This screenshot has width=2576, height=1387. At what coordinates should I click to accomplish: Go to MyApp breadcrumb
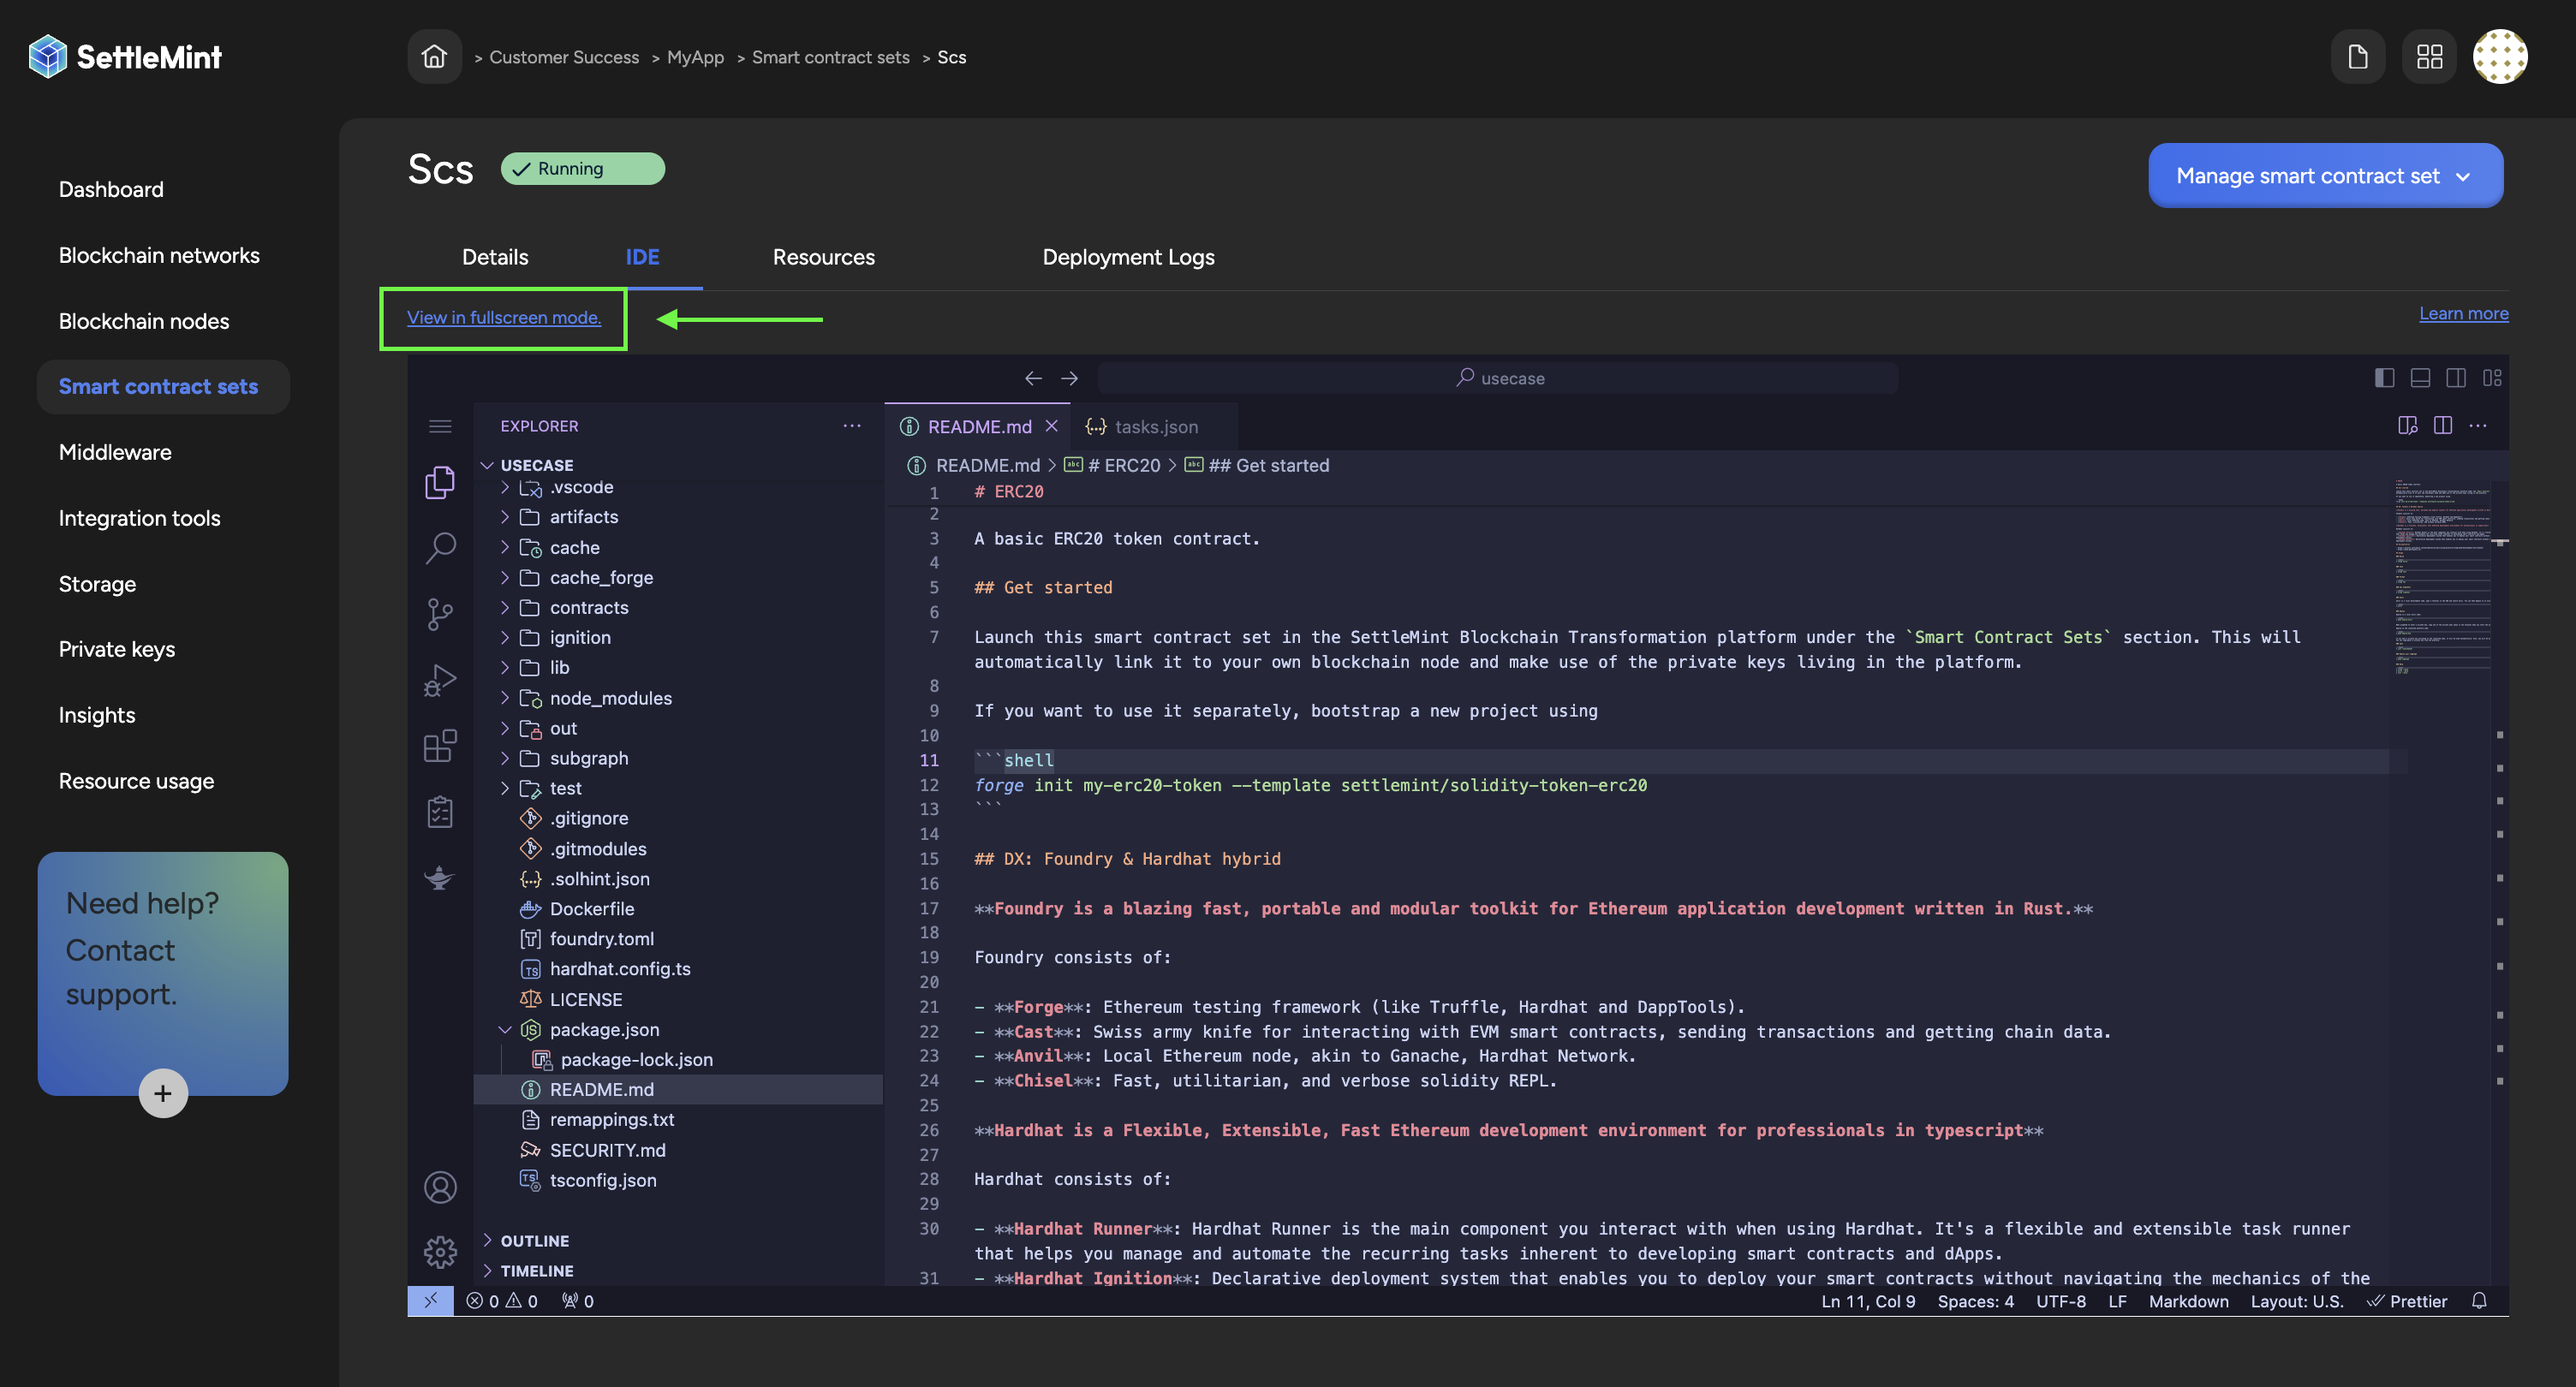click(695, 57)
